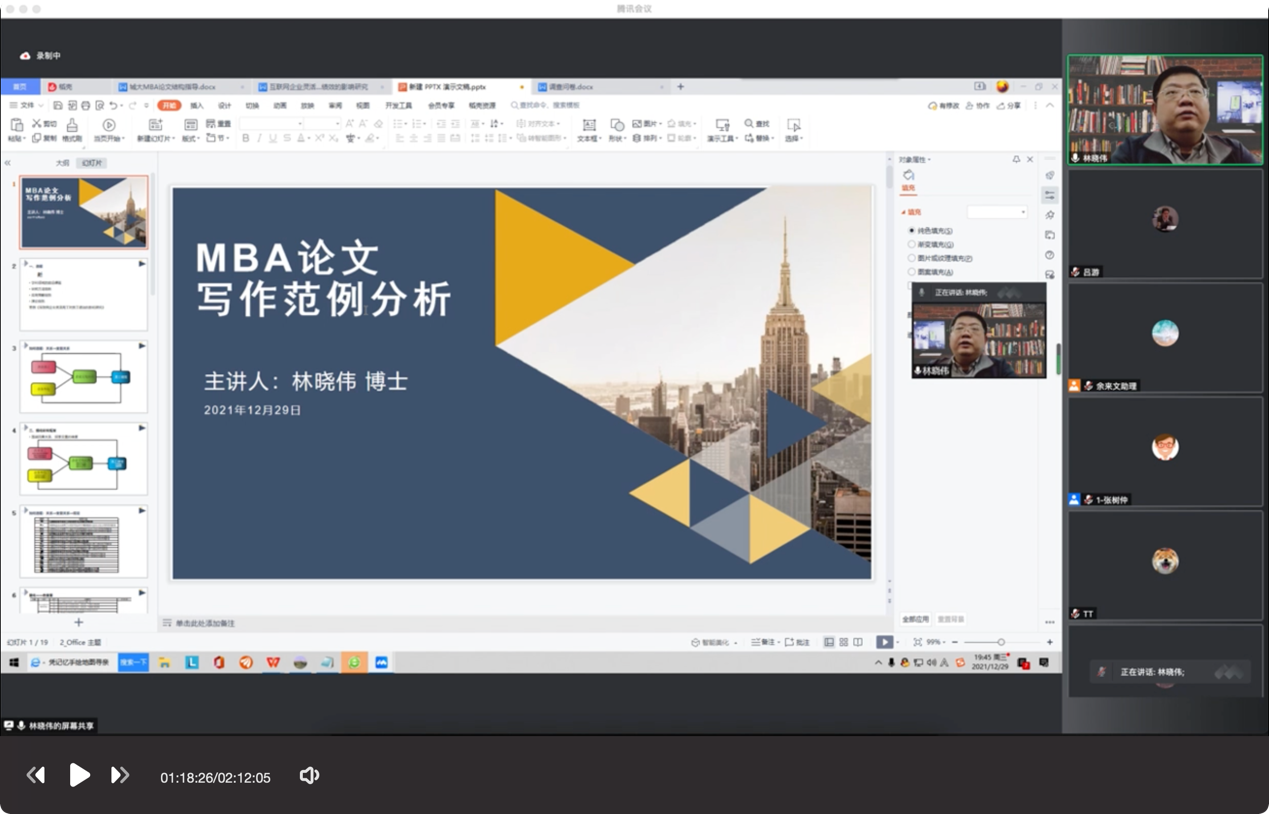The width and height of the screenshot is (1269, 814).
Task: Click the Bold formatting icon
Action: [x=246, y=138]
